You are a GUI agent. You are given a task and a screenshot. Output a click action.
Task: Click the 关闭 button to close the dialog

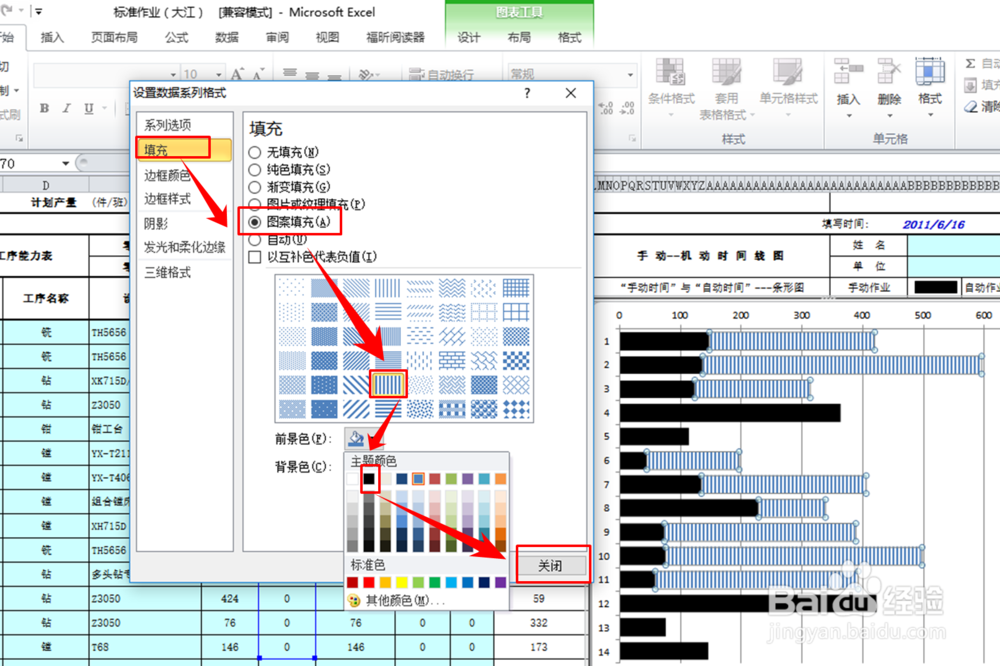coord(552,564)
